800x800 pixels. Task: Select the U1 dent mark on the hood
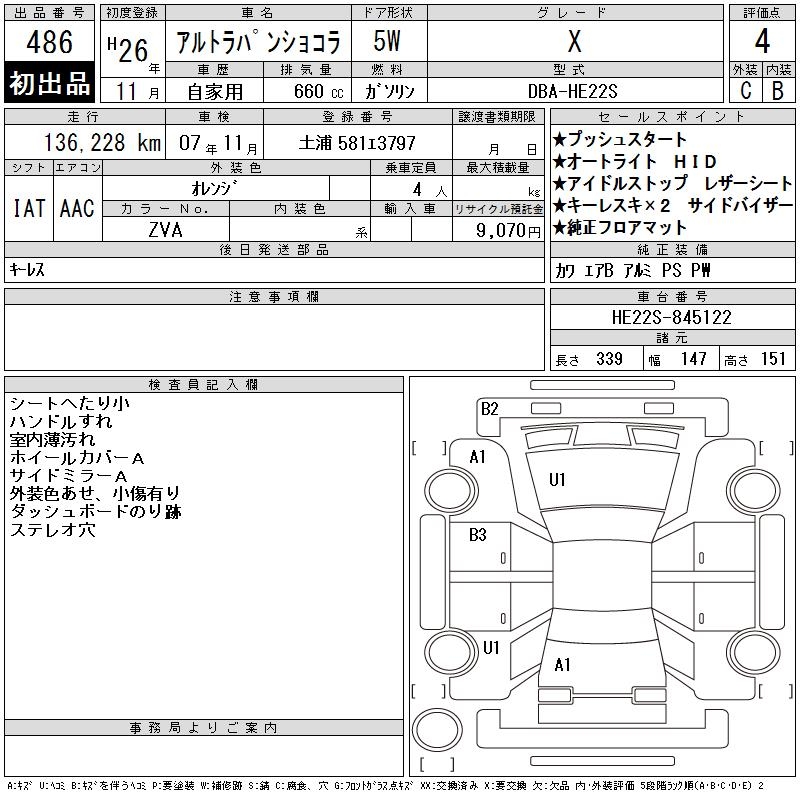tap(557, 480)
